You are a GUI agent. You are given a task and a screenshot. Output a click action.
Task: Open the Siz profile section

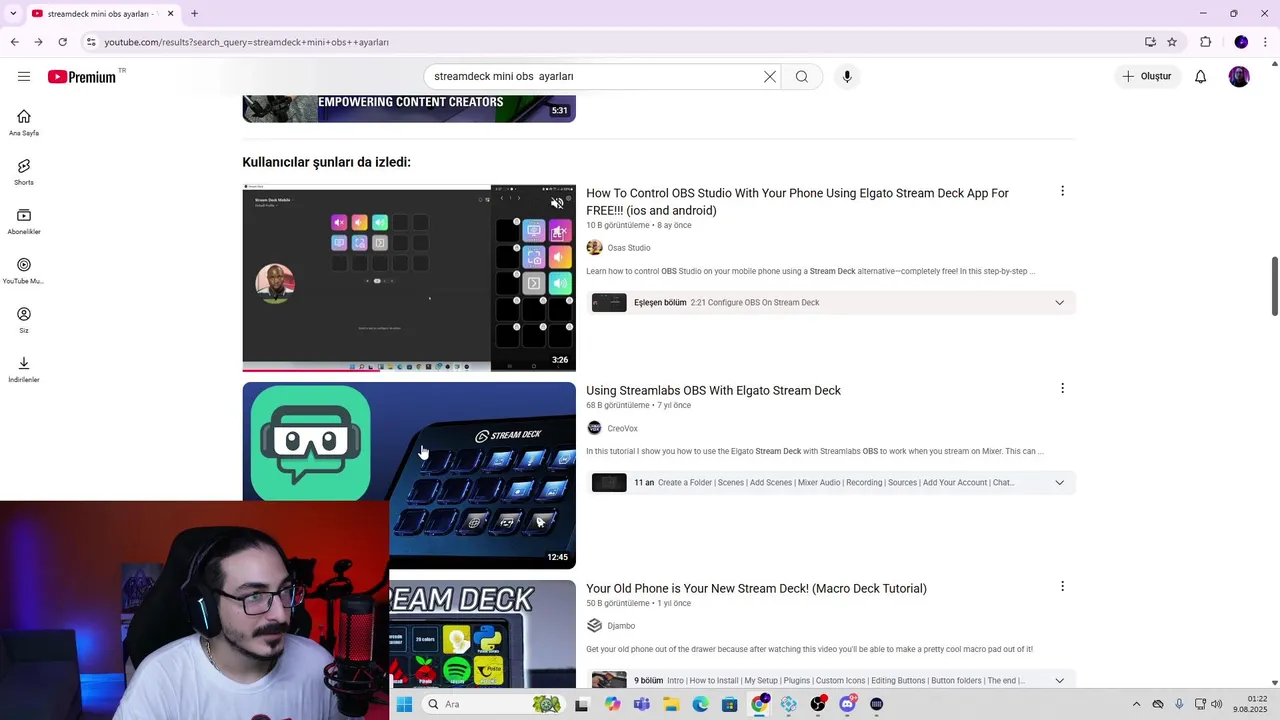click(24, 321)
